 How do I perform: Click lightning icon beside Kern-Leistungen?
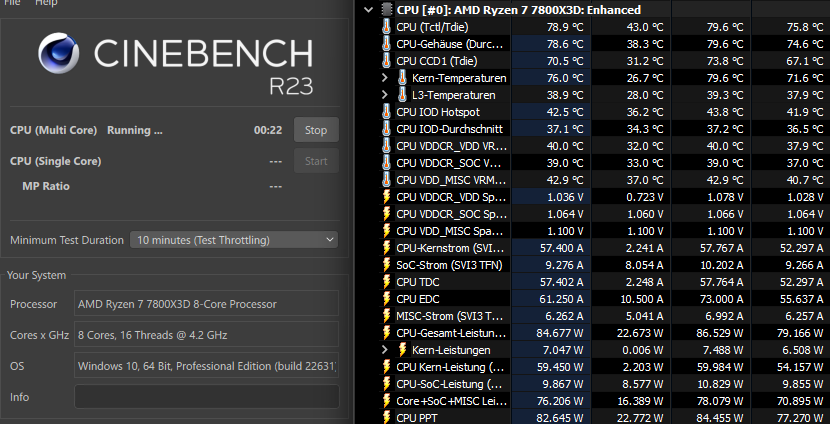pyautogui.click(x=402, y=350)
